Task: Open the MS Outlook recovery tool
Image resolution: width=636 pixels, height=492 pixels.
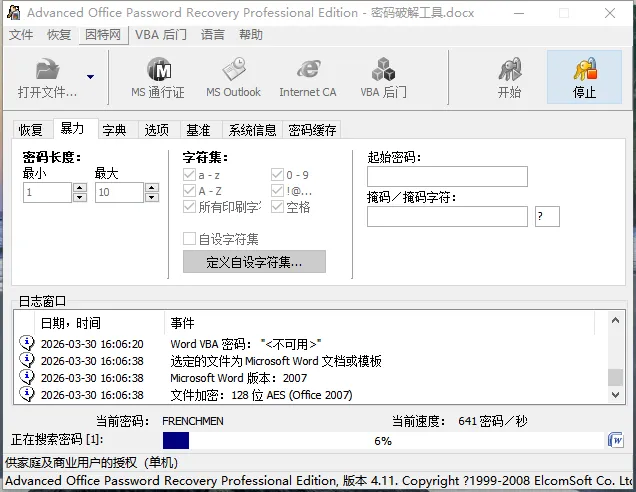Action: (x=233, y=77)
